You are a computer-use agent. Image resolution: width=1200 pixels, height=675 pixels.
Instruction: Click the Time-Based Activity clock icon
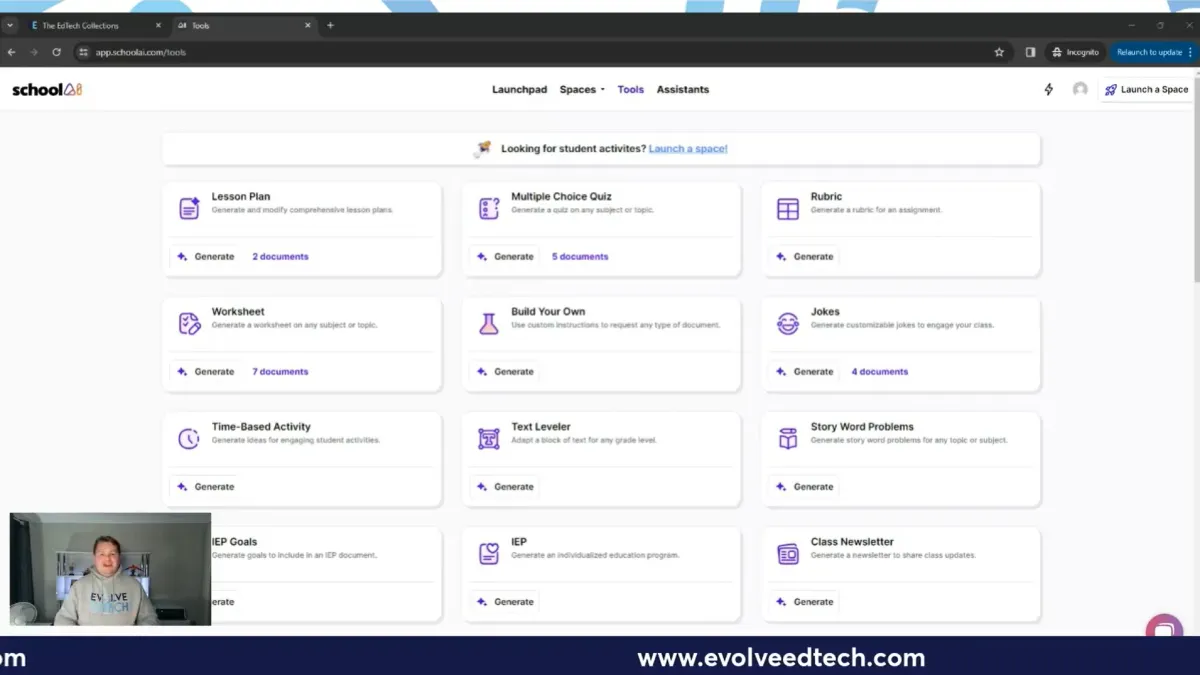click(189, 439)
